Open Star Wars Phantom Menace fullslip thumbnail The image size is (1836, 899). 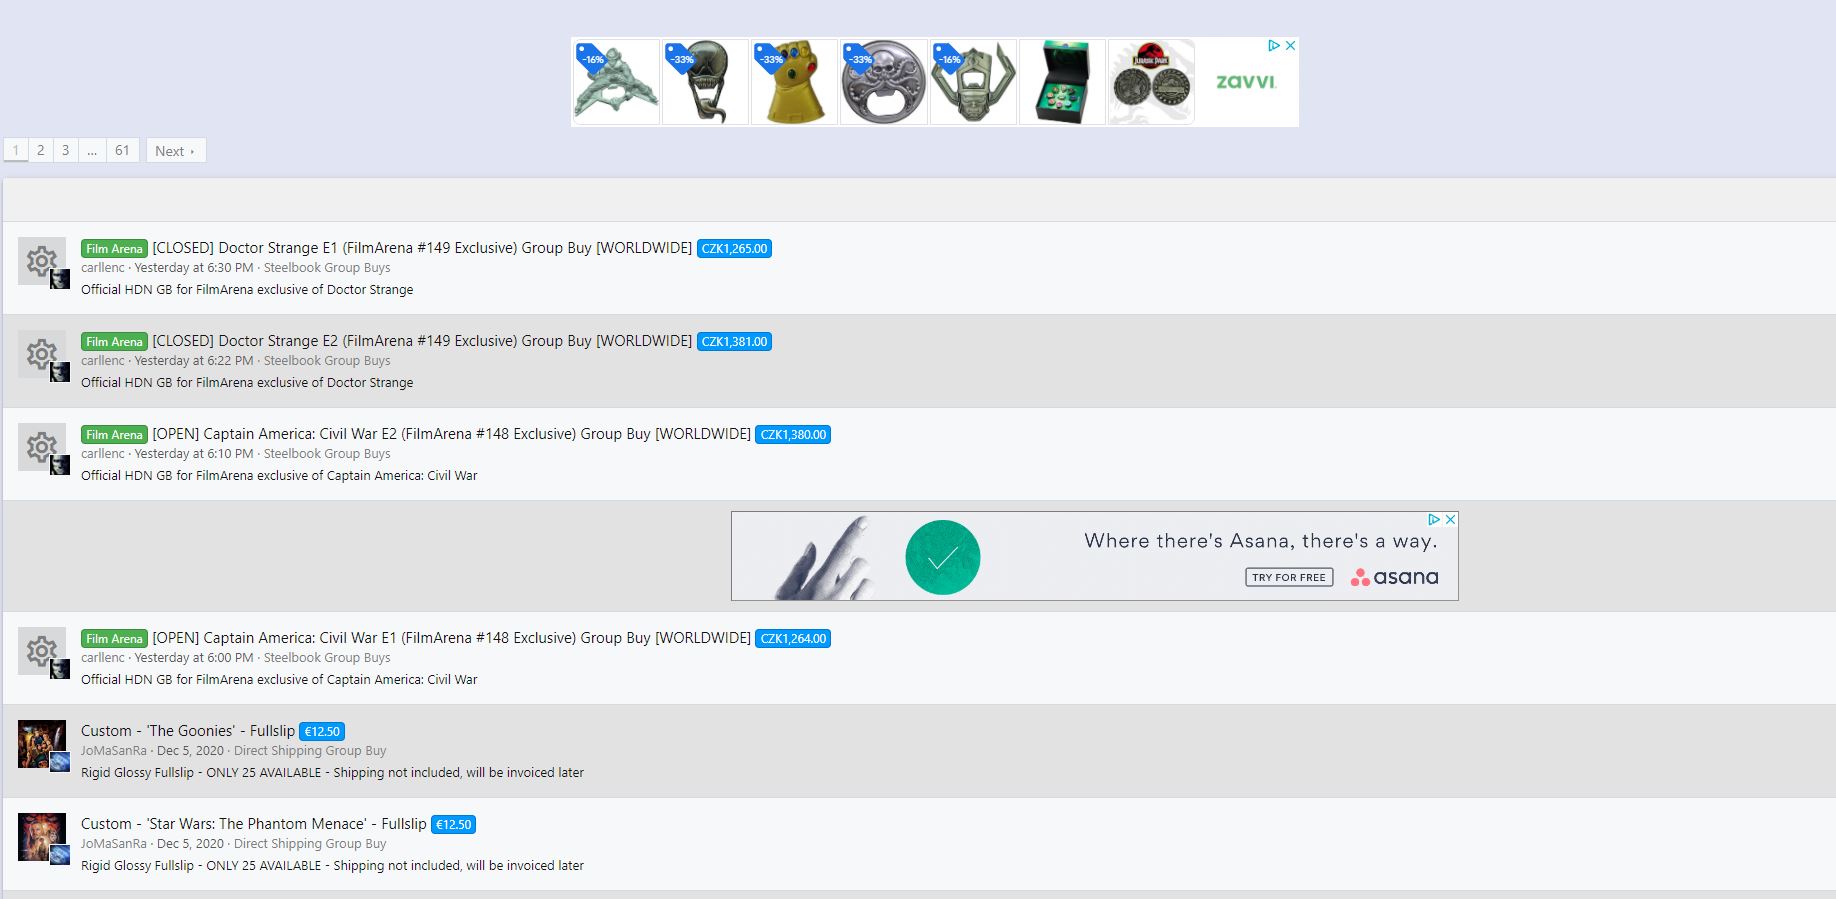tap(42, 837)
